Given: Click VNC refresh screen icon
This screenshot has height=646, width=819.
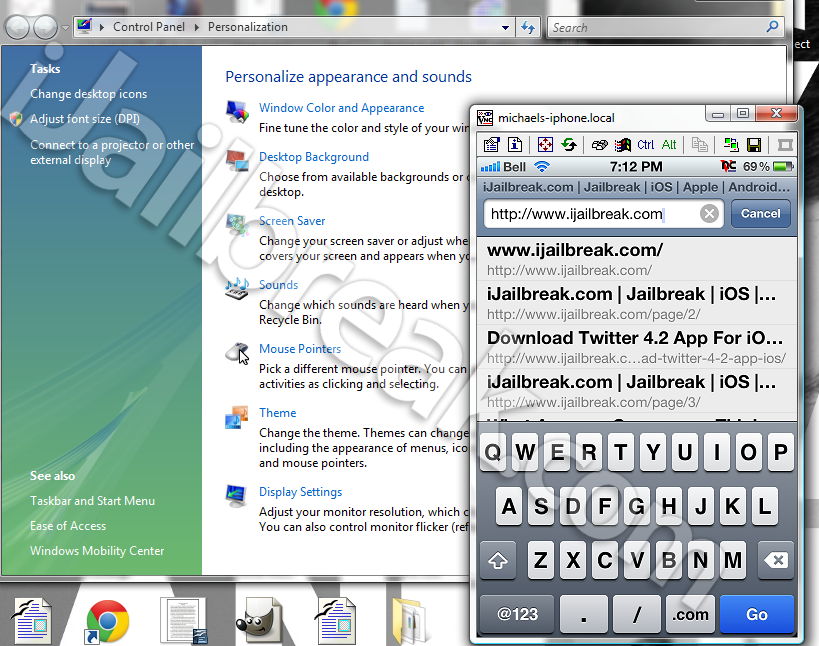Looking at the screenshot, I should 569,145.
